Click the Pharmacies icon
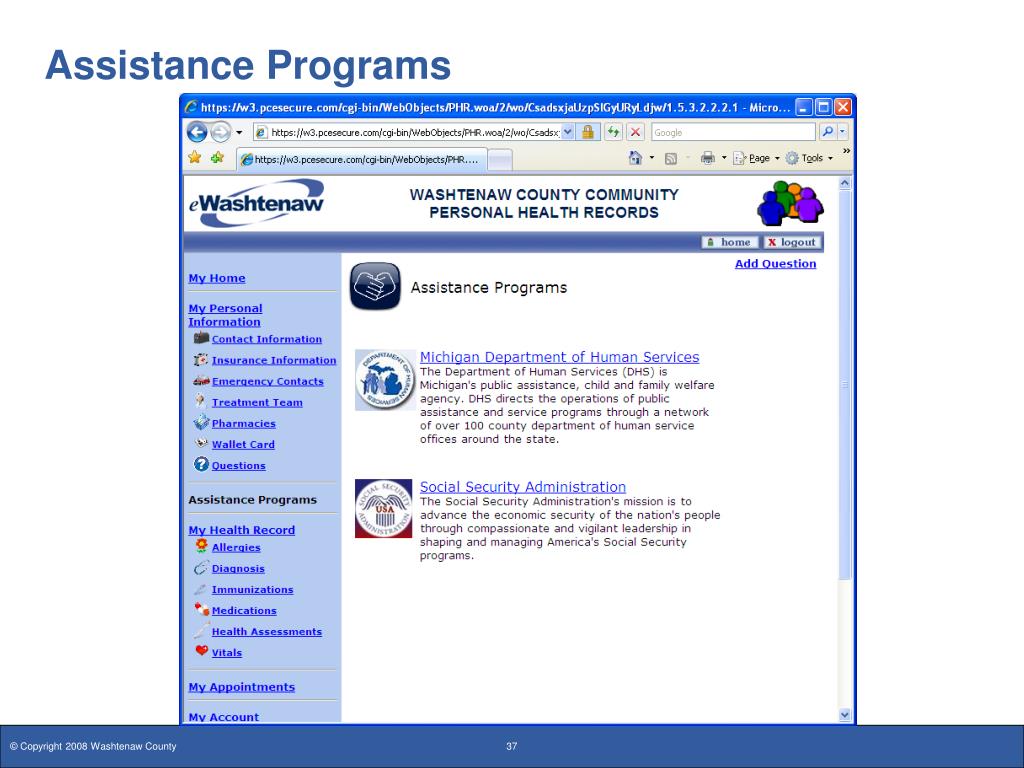Image resolution: width=1024 pixels, height=768 pixels. point(201,422)
